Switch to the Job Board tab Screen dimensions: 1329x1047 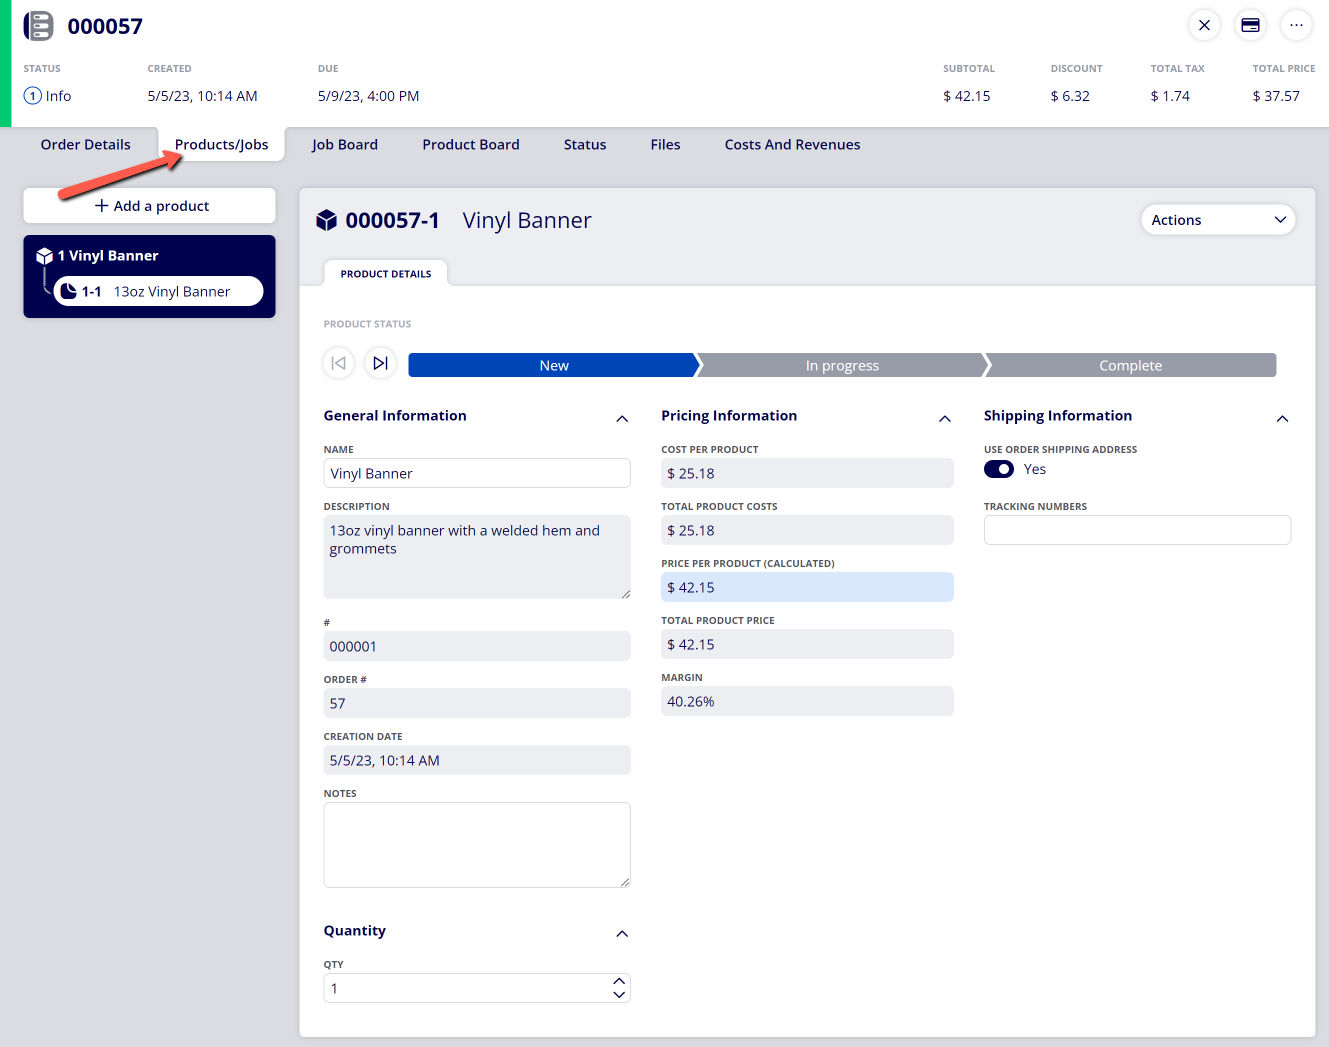coord(345,145)
